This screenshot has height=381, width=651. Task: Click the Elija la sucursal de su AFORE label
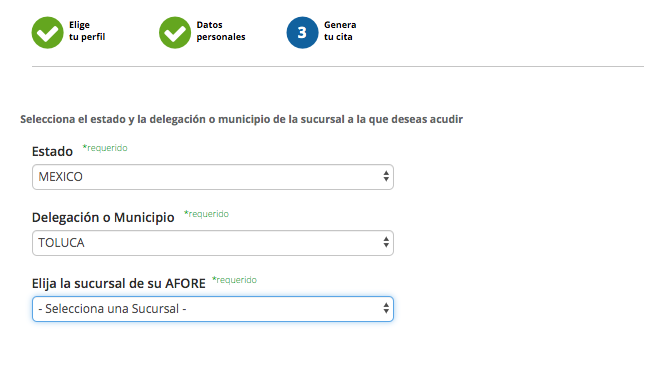[x=119, y=283]
